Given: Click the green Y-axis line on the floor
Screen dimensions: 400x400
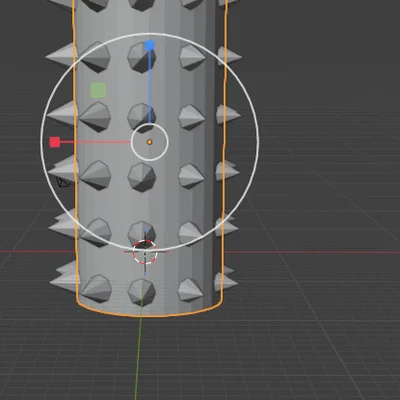Looking at the screenshot, I should point(138,357).
